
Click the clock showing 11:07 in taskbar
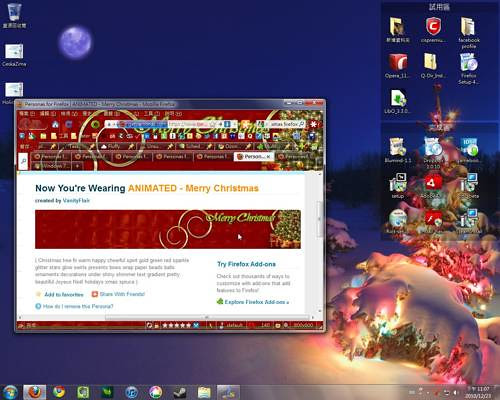coord(479,392)
